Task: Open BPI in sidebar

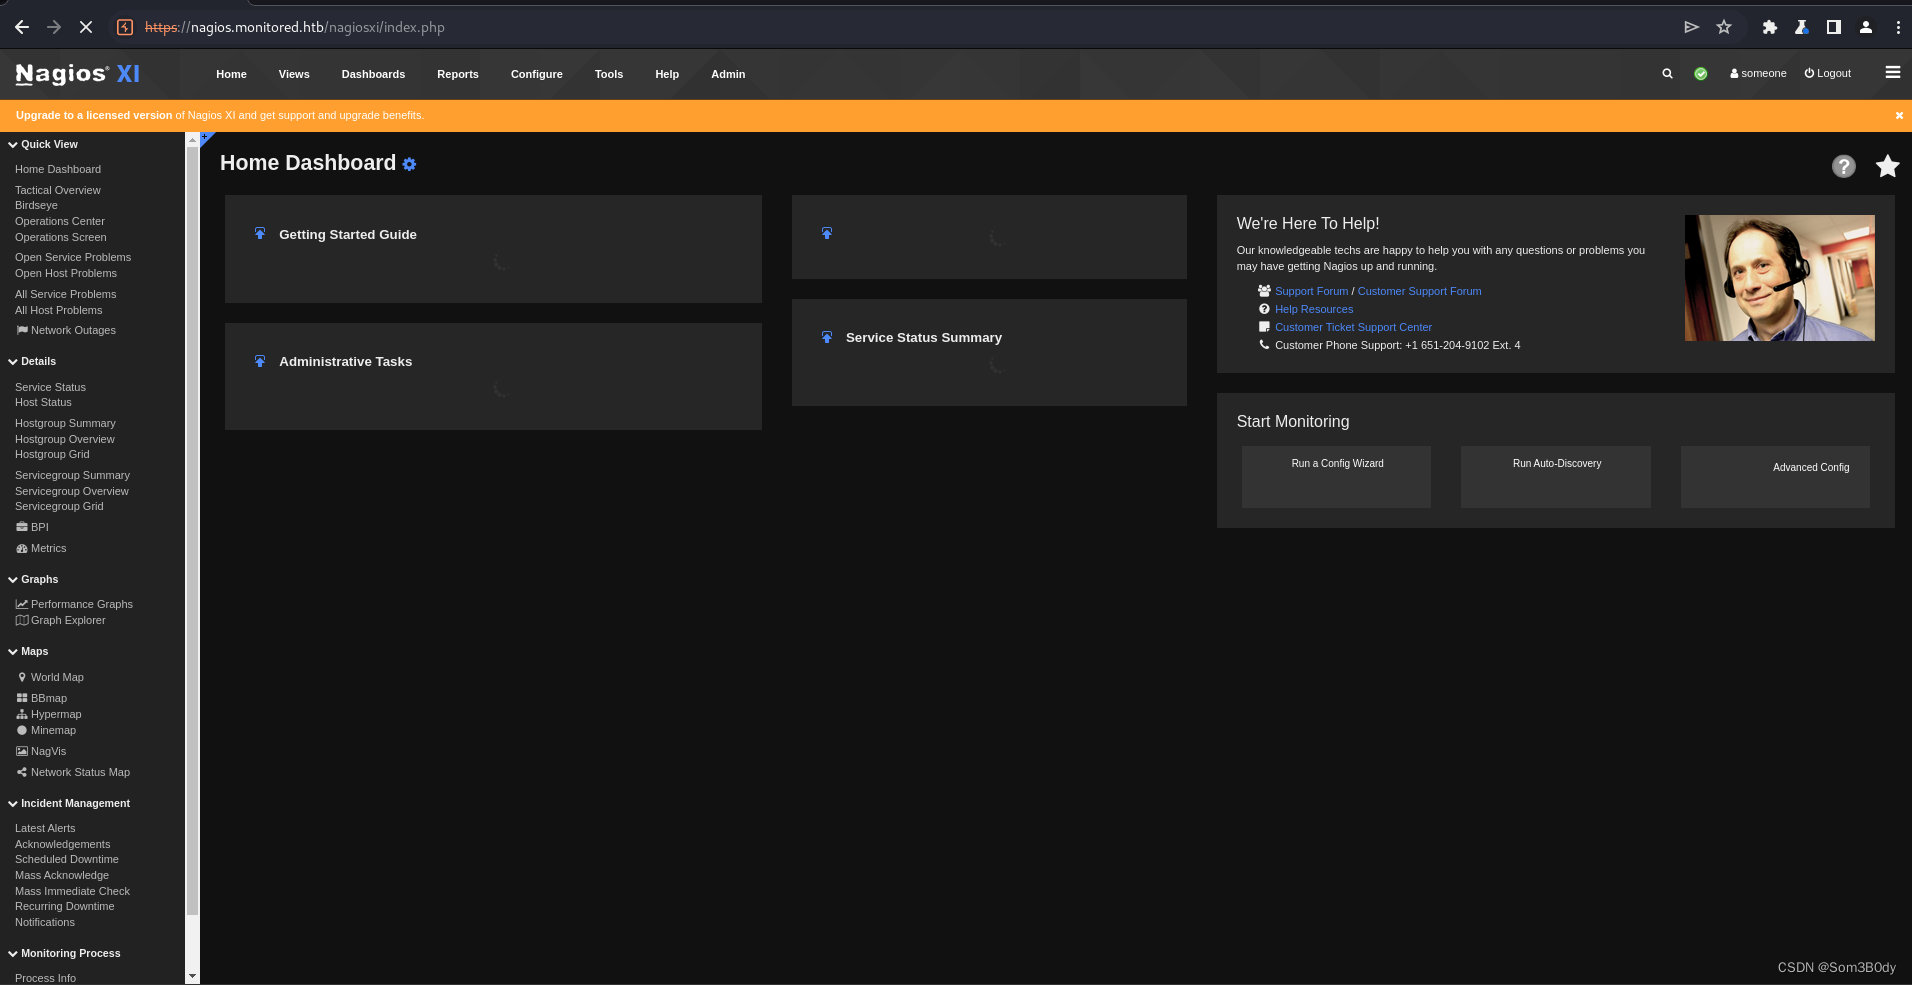Action: point(32,527)
